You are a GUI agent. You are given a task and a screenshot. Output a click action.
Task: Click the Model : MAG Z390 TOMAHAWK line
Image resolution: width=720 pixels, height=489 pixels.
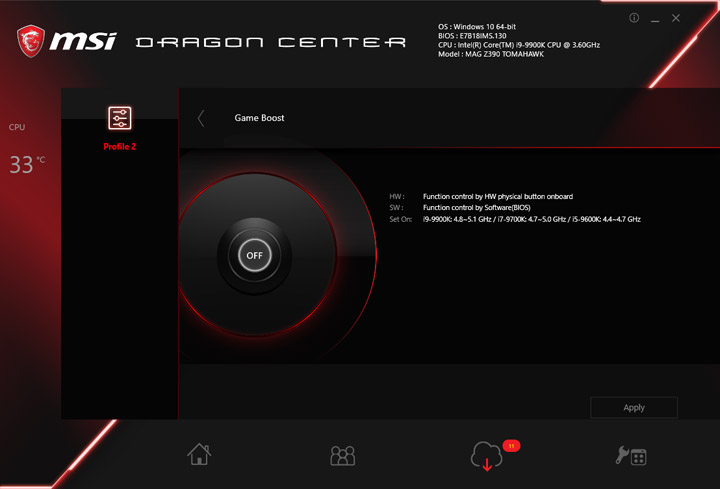(x=491, y=54)
